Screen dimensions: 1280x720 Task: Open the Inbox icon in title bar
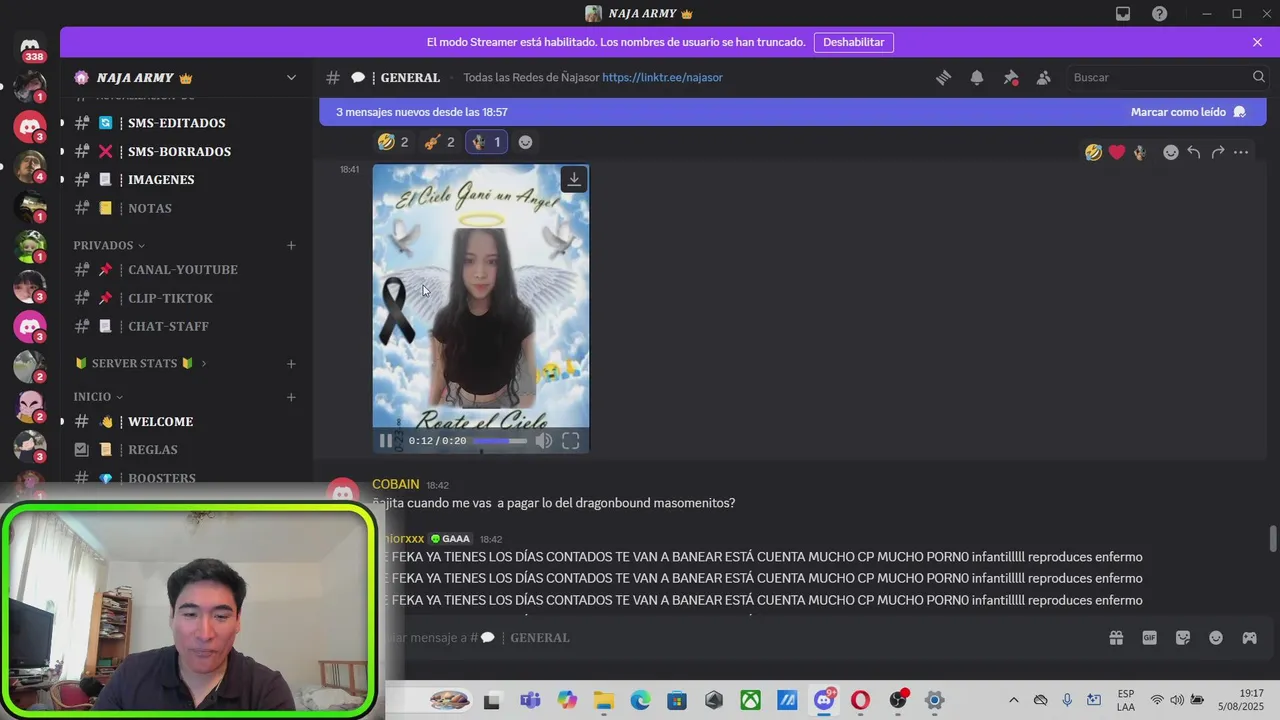click(x=1123, y=14)
